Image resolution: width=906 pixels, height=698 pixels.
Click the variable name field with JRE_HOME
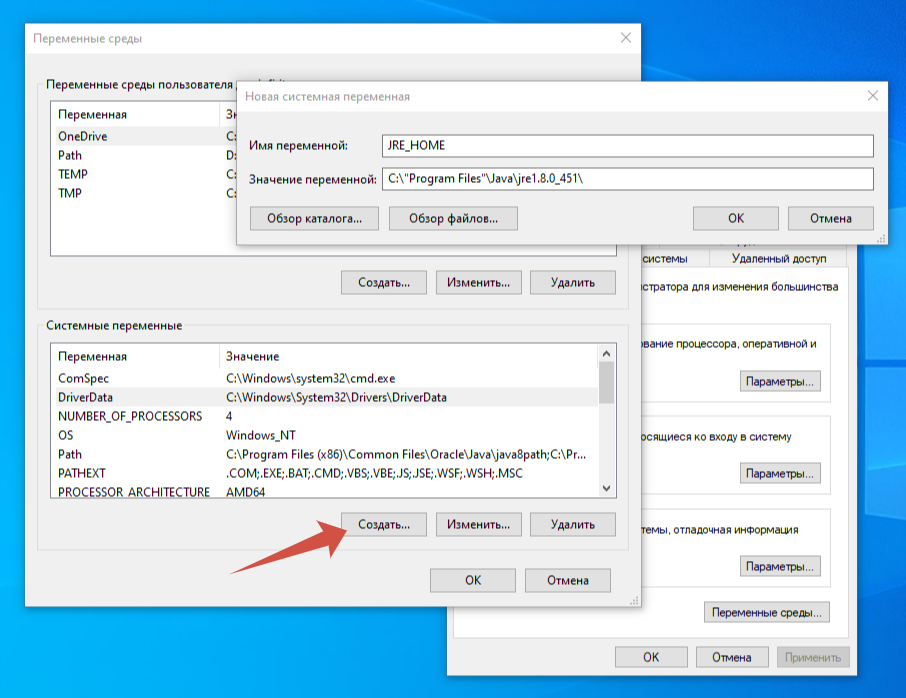point(627,146)
